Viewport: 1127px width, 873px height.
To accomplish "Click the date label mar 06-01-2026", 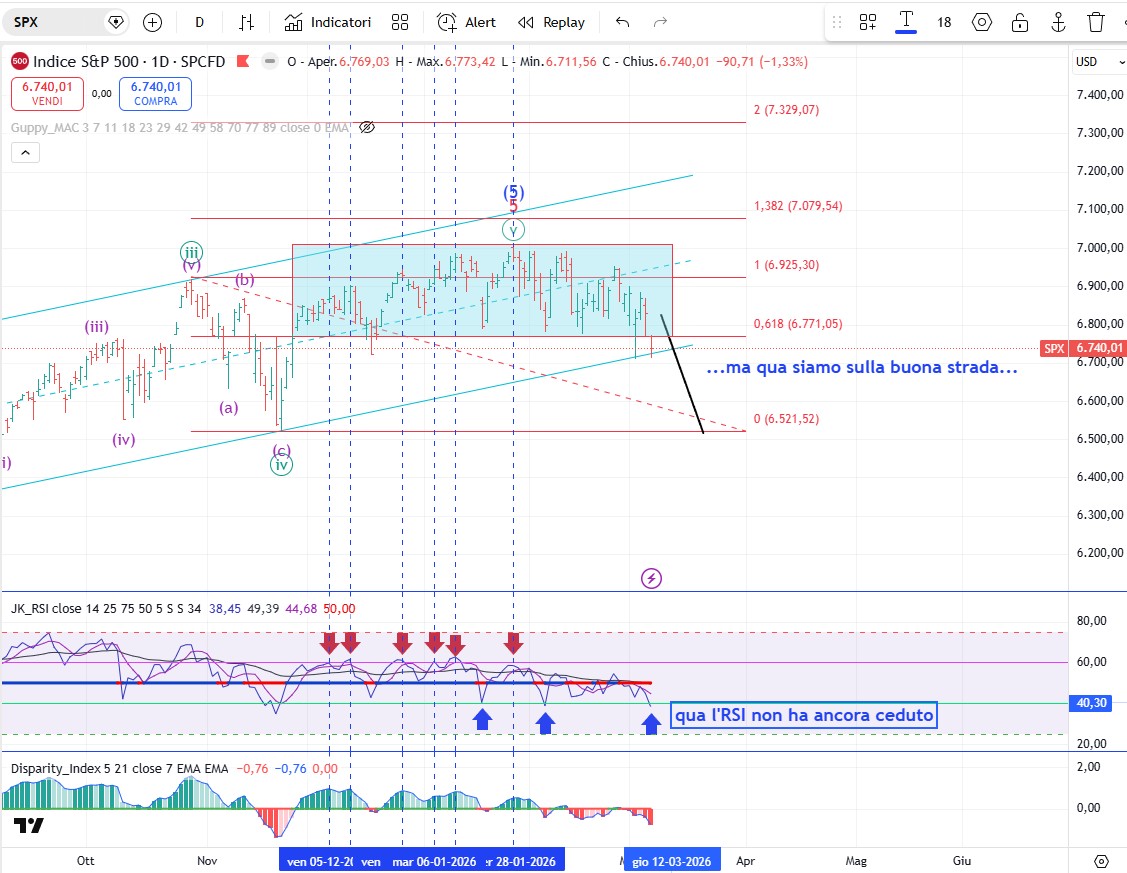I will [x=434, y=861].
